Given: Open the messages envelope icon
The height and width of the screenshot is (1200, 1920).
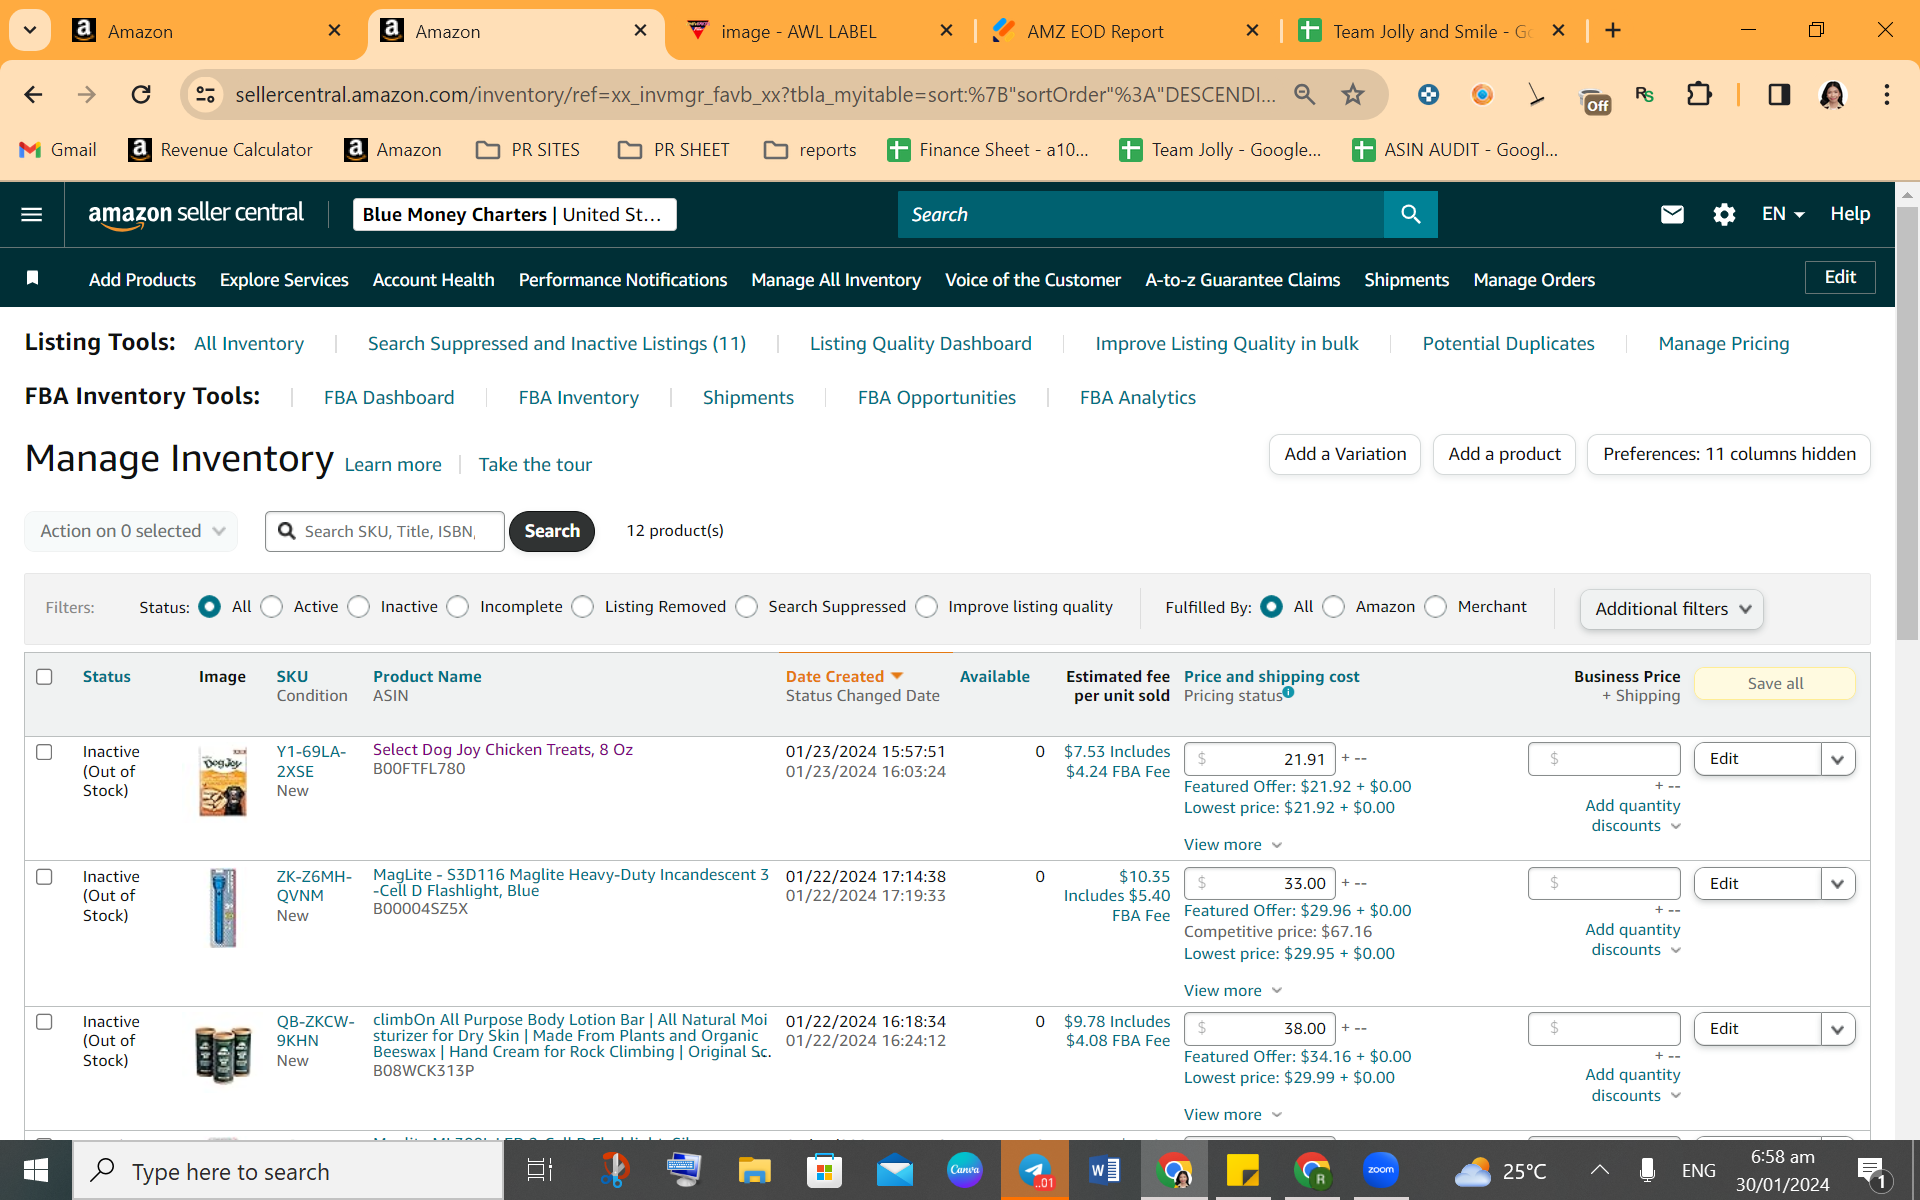Looking at the screenshot, I should tap(1672, 214).
